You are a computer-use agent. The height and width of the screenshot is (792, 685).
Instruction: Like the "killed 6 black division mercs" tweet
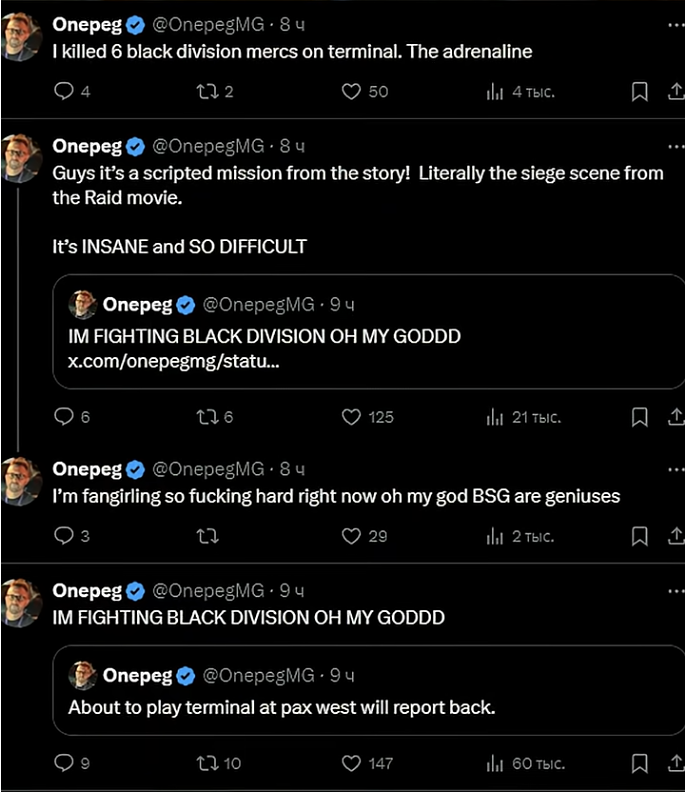tap(351, 92)
